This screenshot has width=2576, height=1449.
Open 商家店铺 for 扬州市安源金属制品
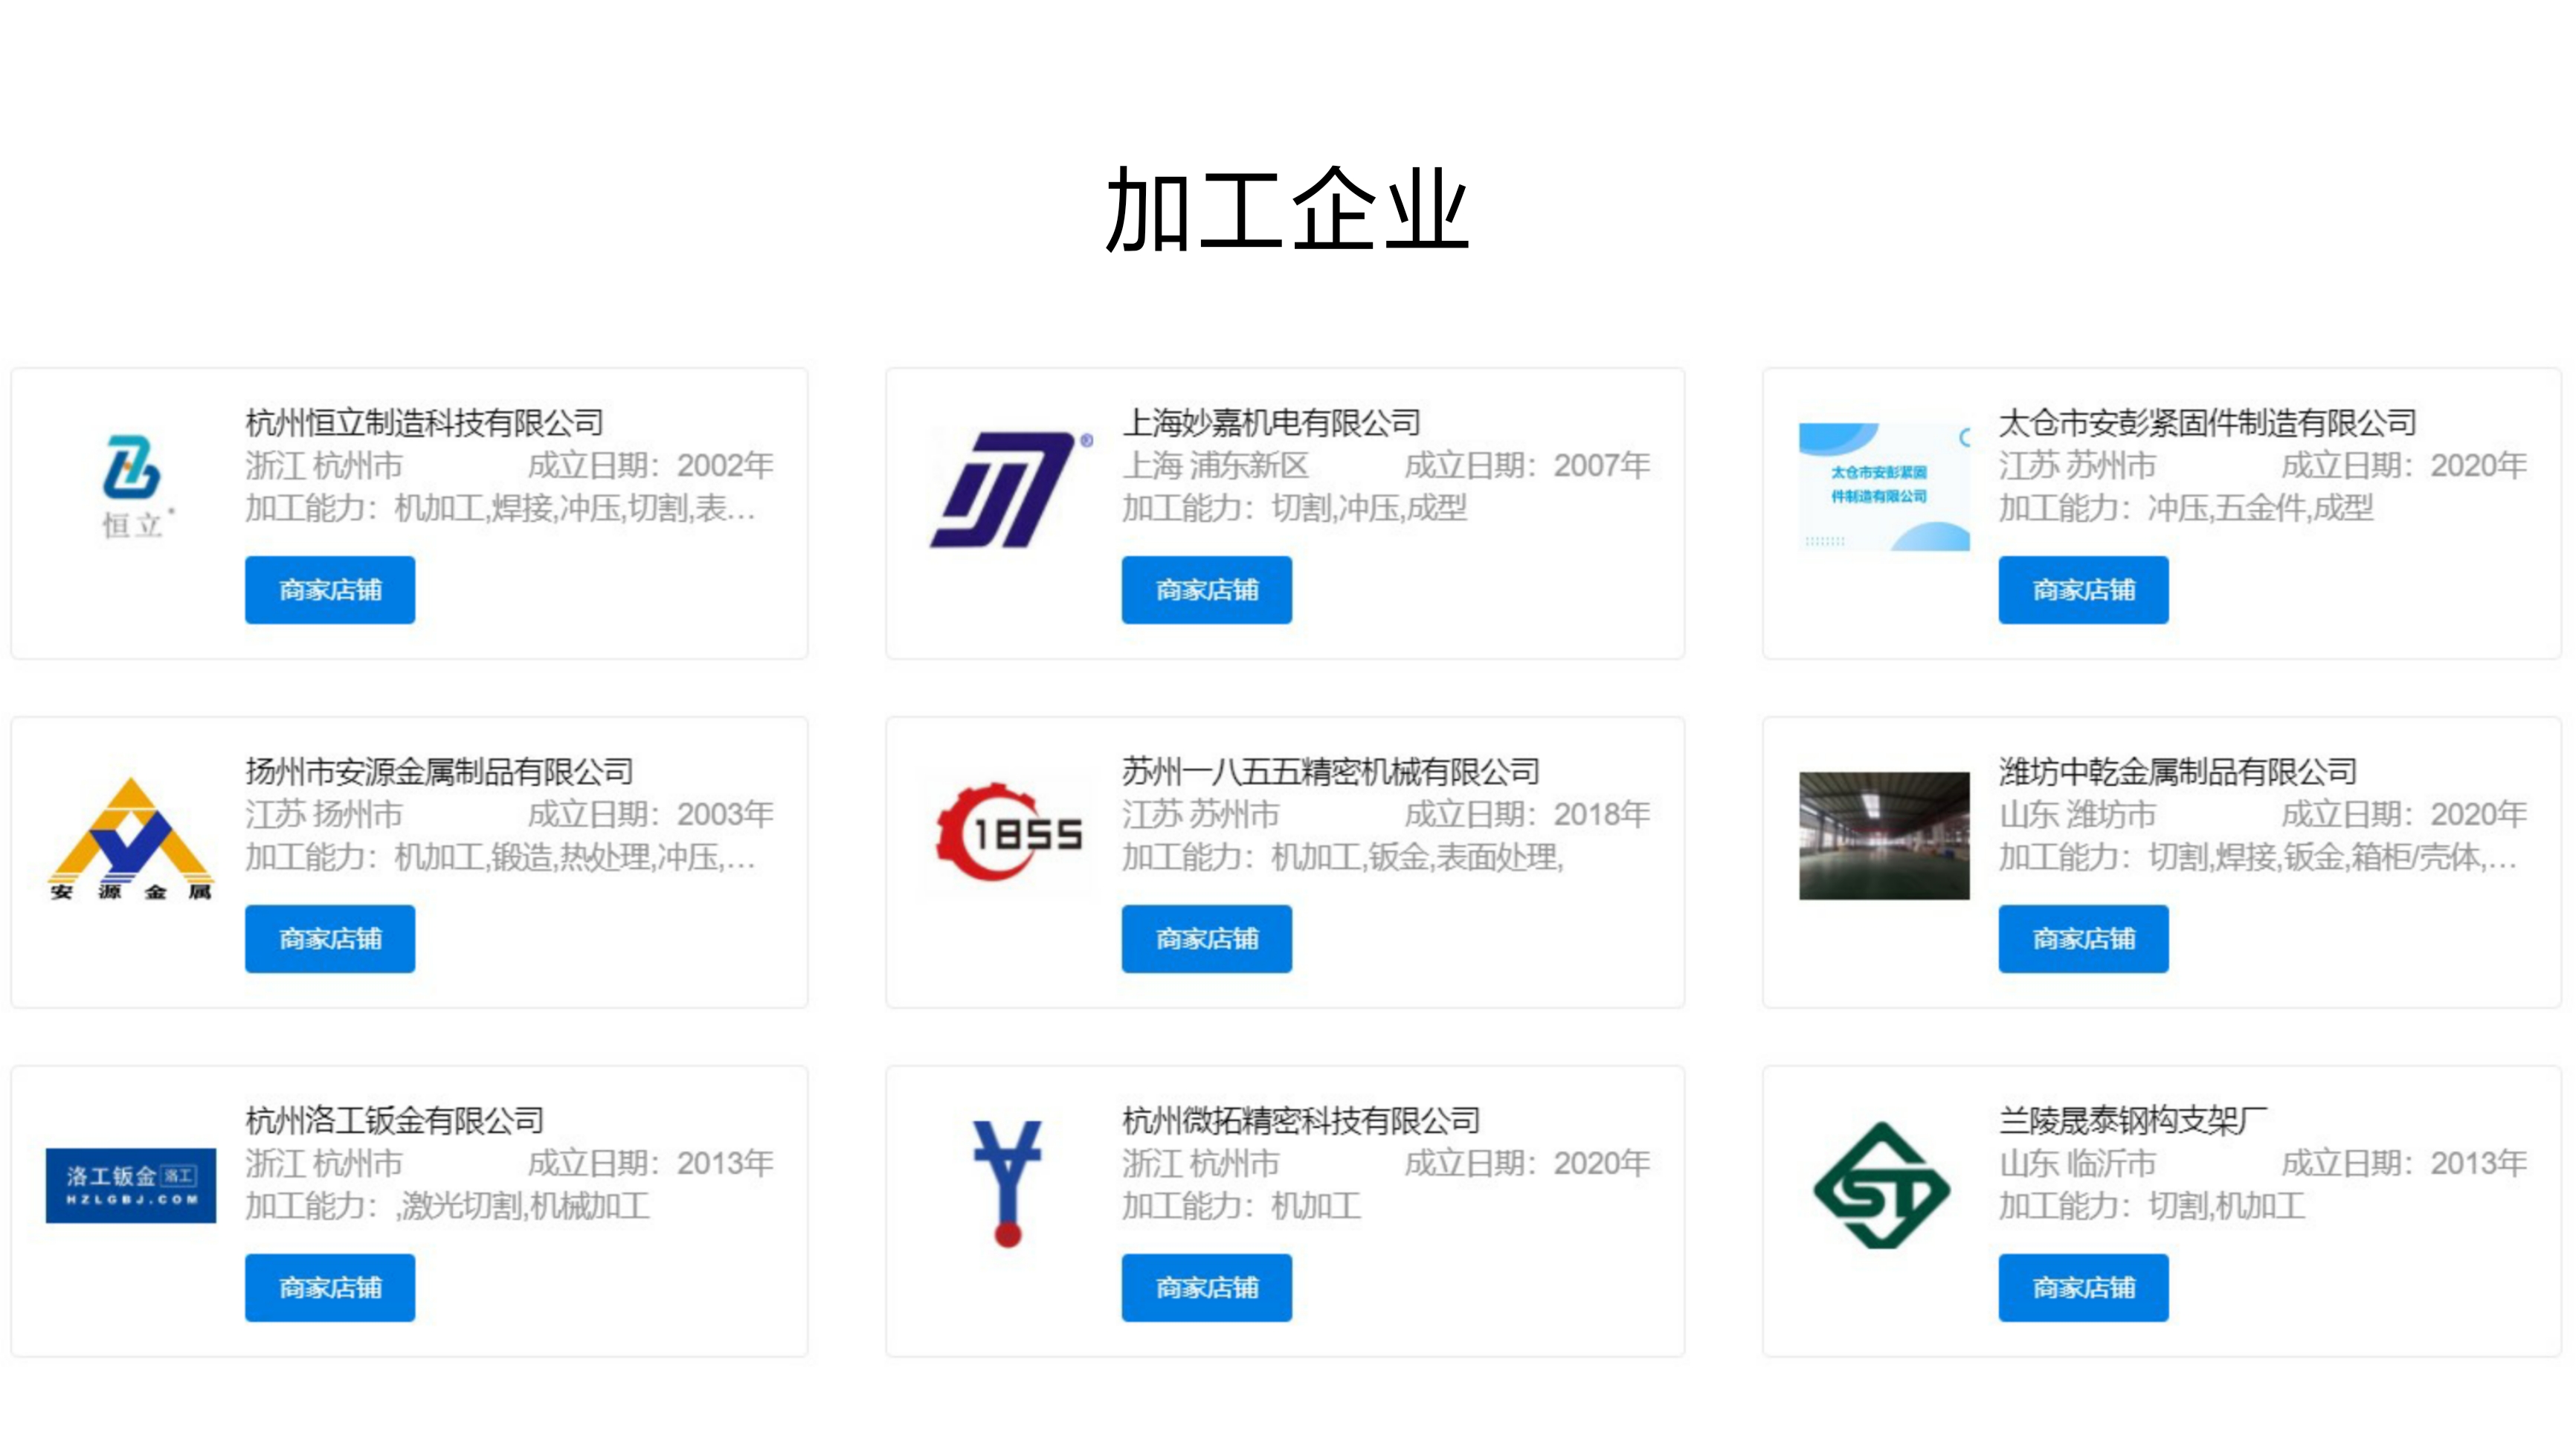point(330,939)
